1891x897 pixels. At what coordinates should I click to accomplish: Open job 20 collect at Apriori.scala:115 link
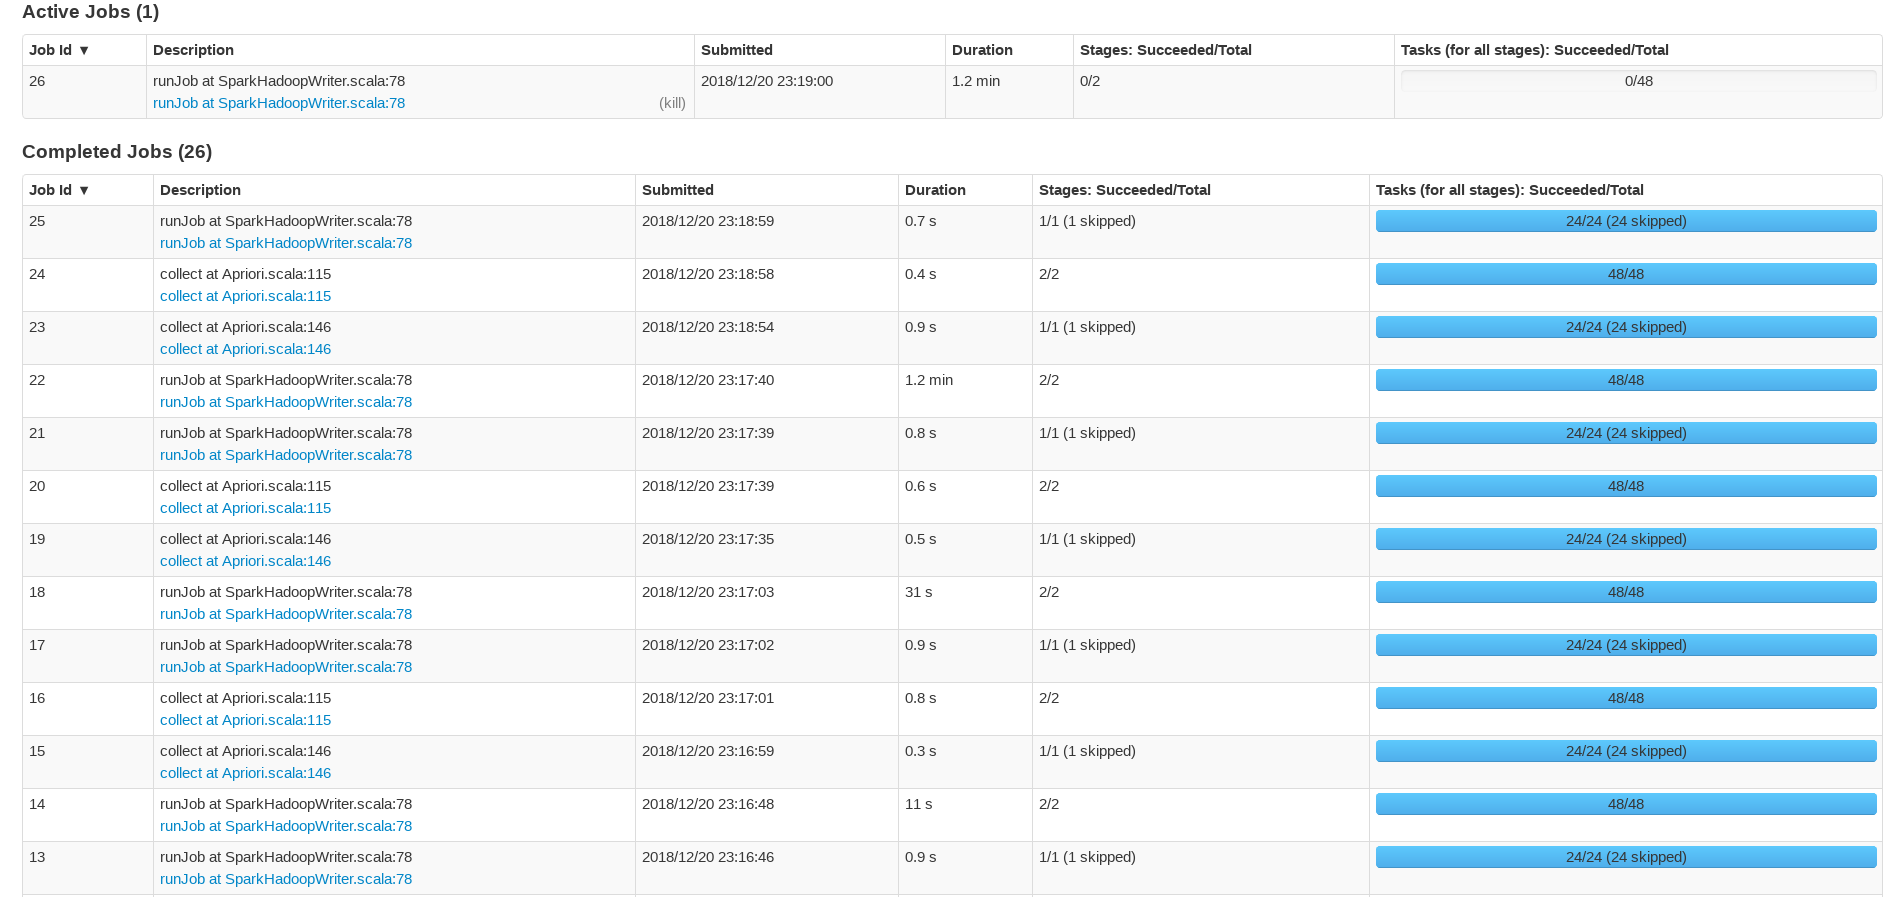pos(245,508)
